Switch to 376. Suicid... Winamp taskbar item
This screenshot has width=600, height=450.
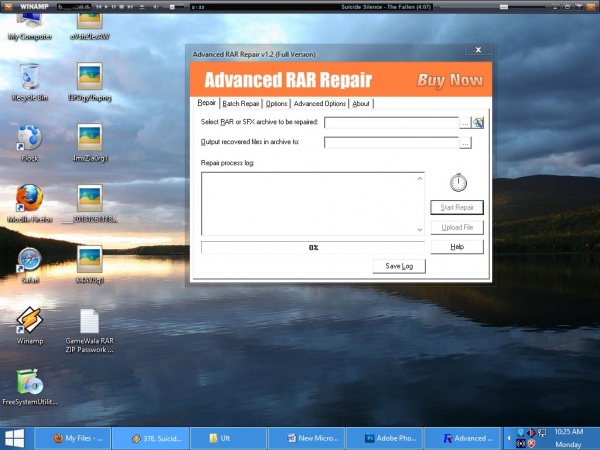click(151, 439)
